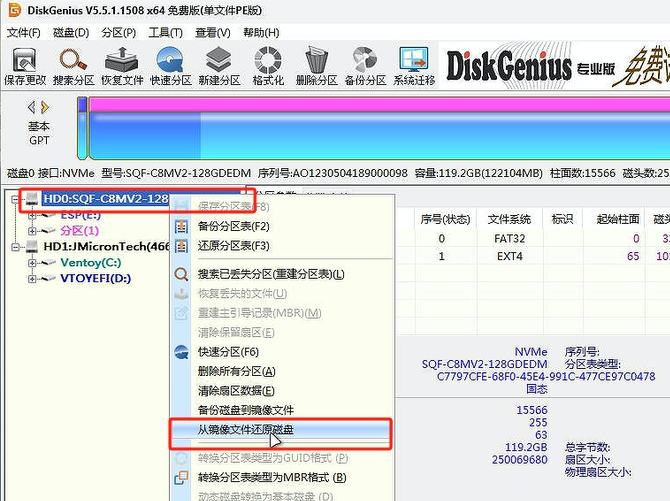Click the New Partition (新建分区) toolbar icon

(219, 66)
